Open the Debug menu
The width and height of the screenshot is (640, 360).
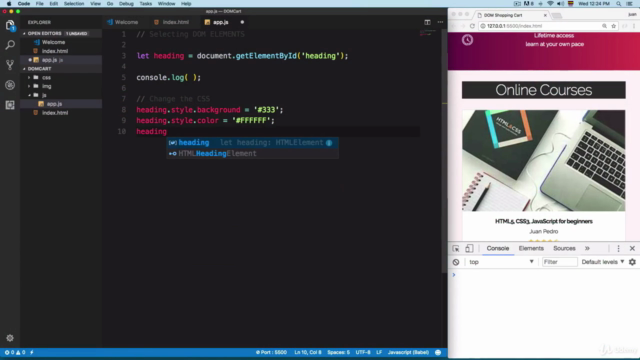(x=126, y=4)
